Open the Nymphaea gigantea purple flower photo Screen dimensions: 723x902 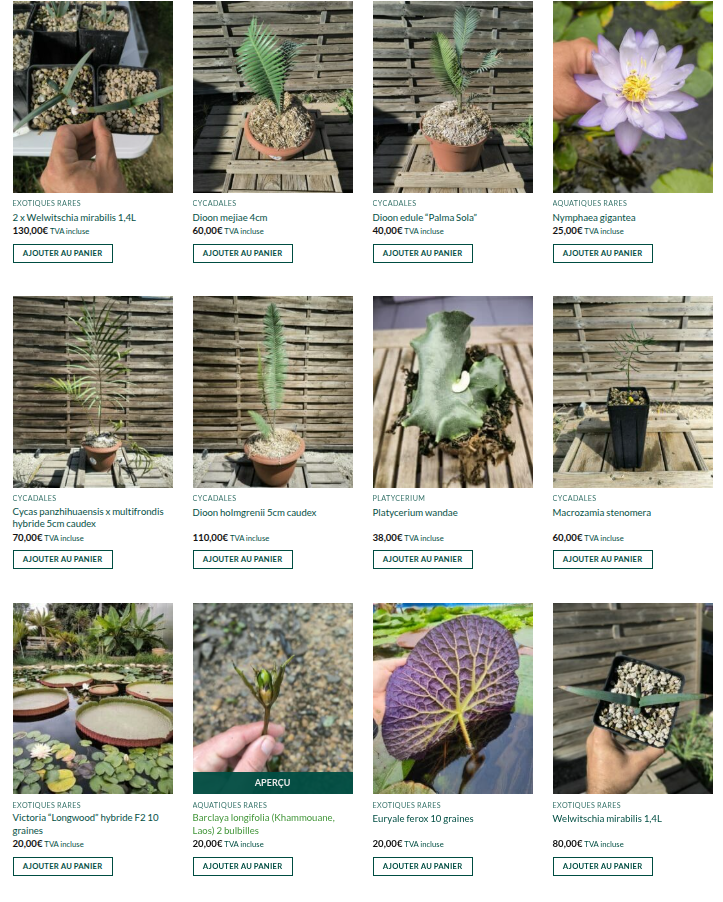[x=633, y=97]
